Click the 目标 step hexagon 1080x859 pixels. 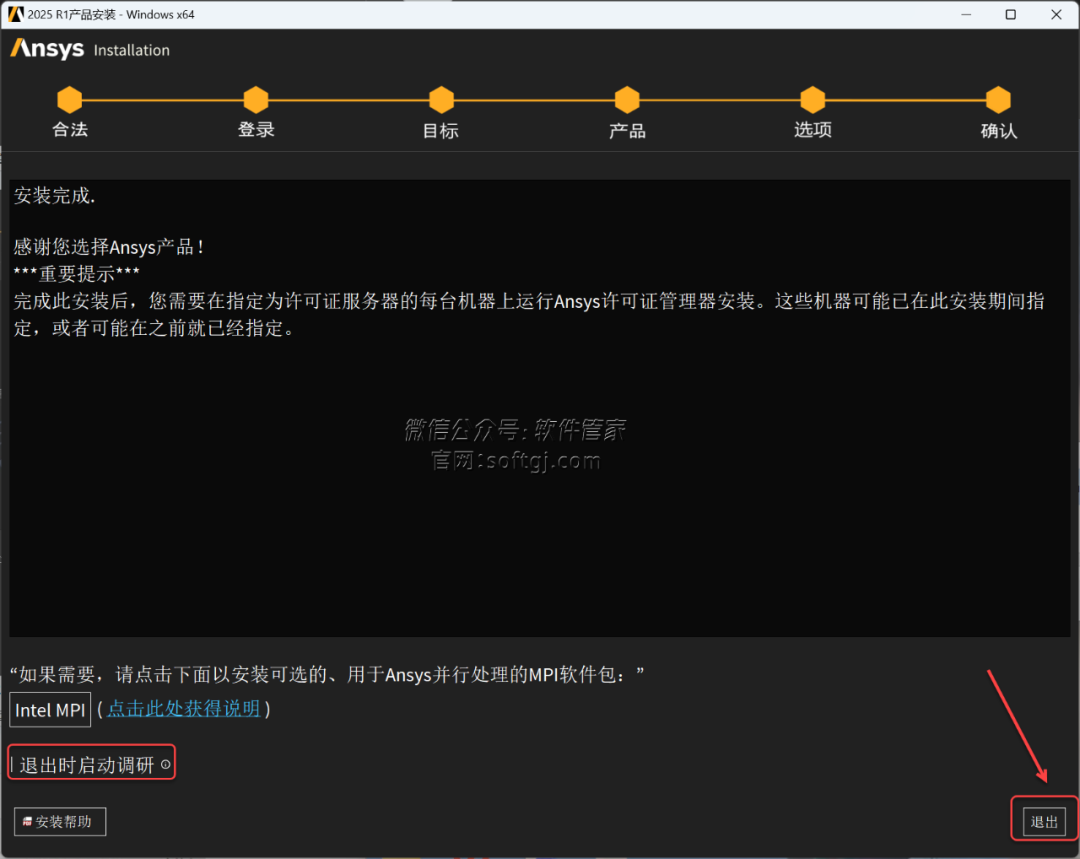point(441,100)
